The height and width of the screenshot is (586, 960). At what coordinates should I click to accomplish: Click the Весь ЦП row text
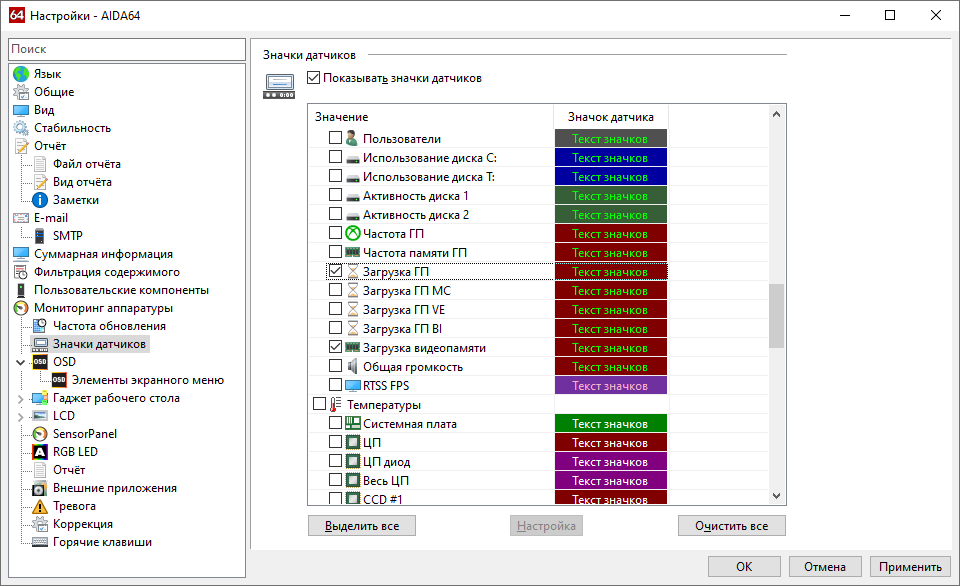click(386, 481)
